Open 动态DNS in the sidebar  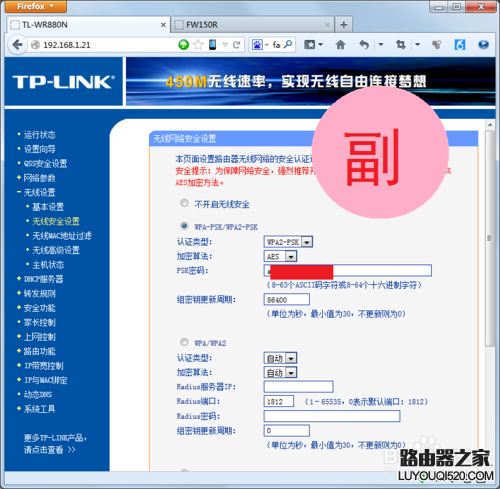click(38, 394)
